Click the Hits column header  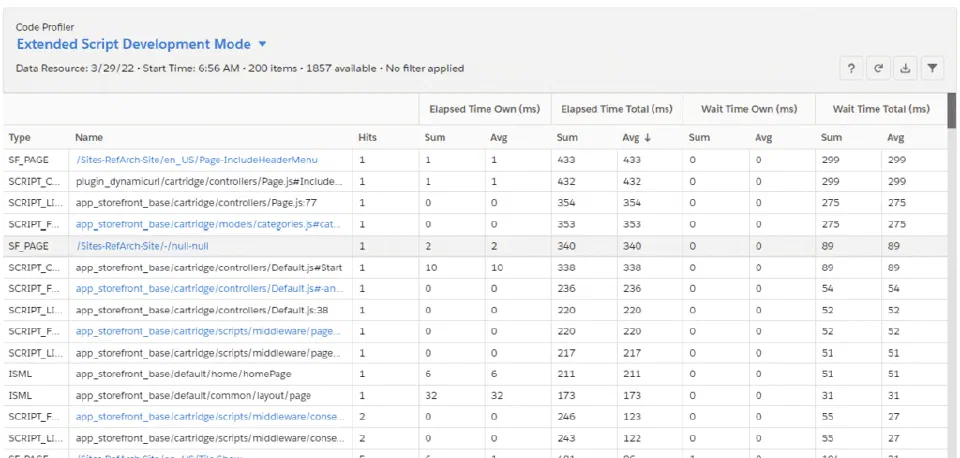coord(367,138)
